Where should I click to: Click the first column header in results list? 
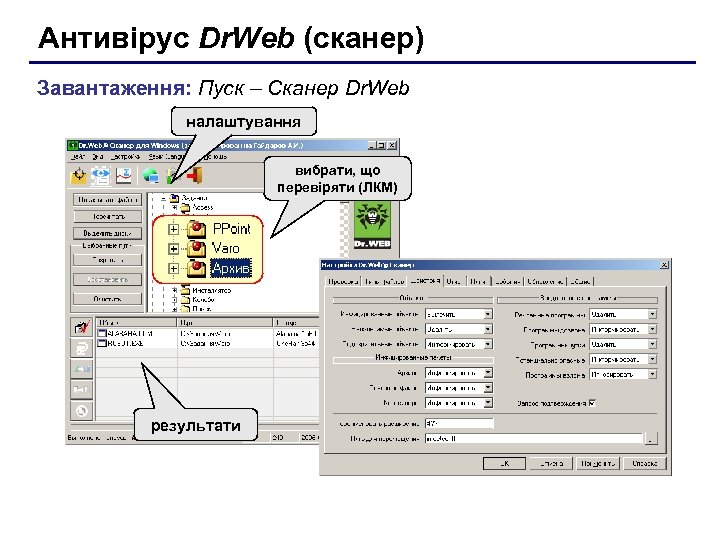pos(136,322)
